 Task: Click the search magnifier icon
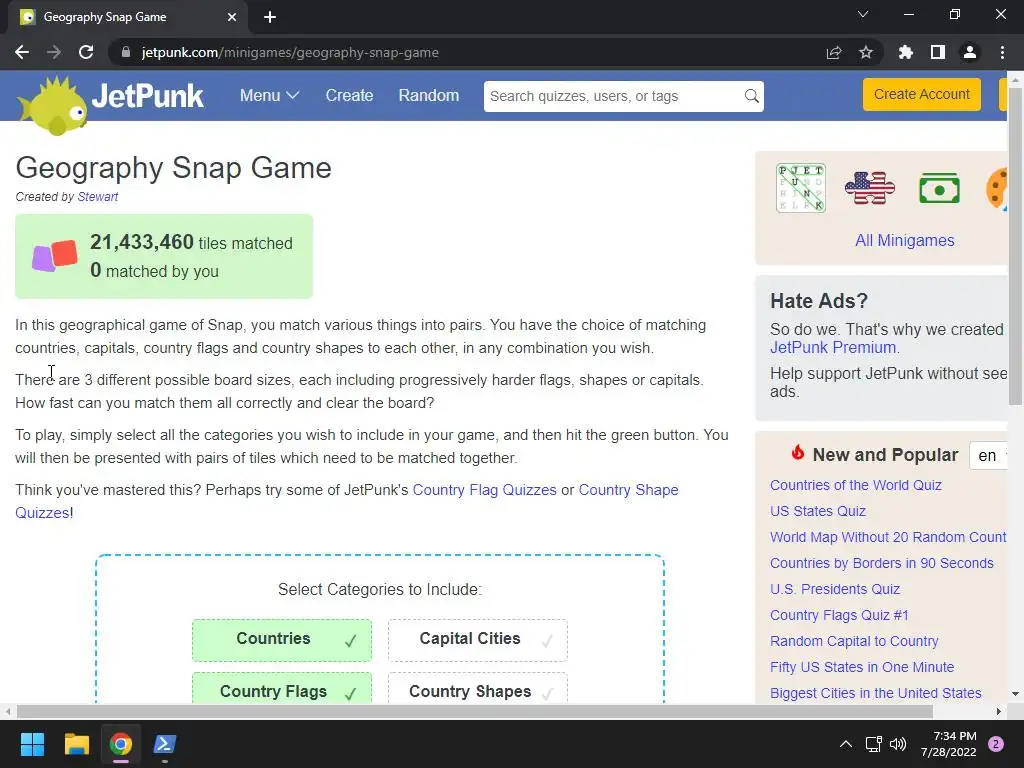point(752,96)
